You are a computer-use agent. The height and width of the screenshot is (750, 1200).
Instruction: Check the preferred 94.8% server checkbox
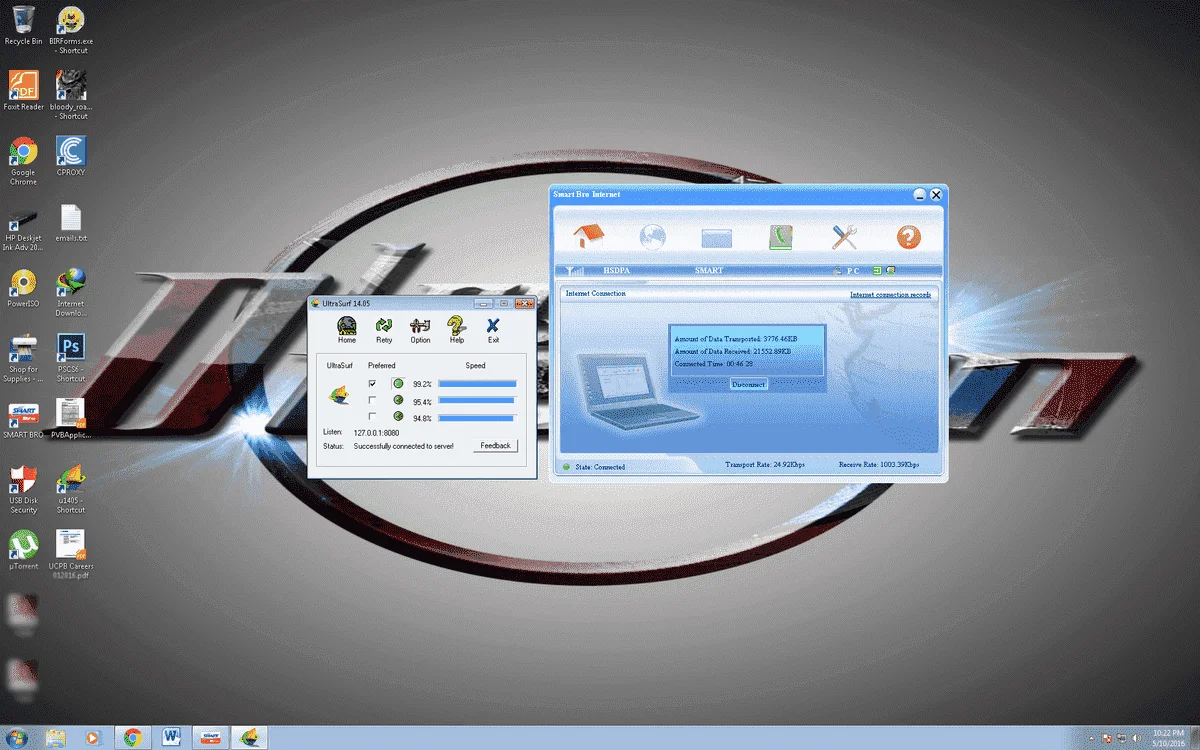(x=372, y=416)
